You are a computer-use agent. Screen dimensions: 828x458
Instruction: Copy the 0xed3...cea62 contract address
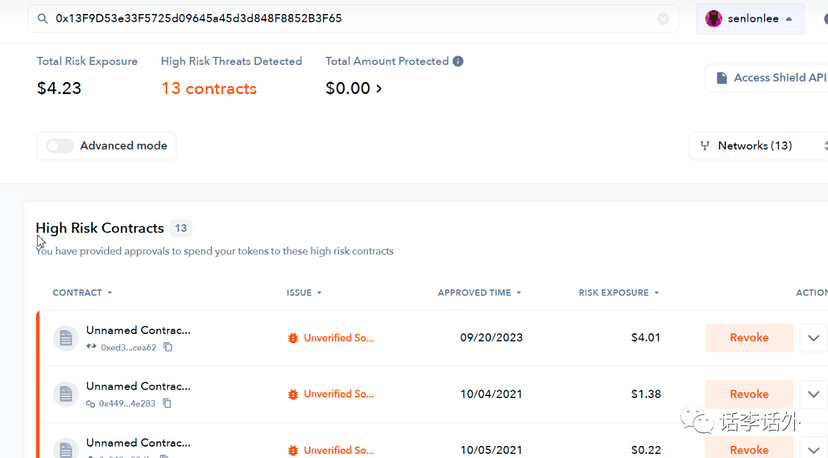pyautogui.click(x=168, y=347)
